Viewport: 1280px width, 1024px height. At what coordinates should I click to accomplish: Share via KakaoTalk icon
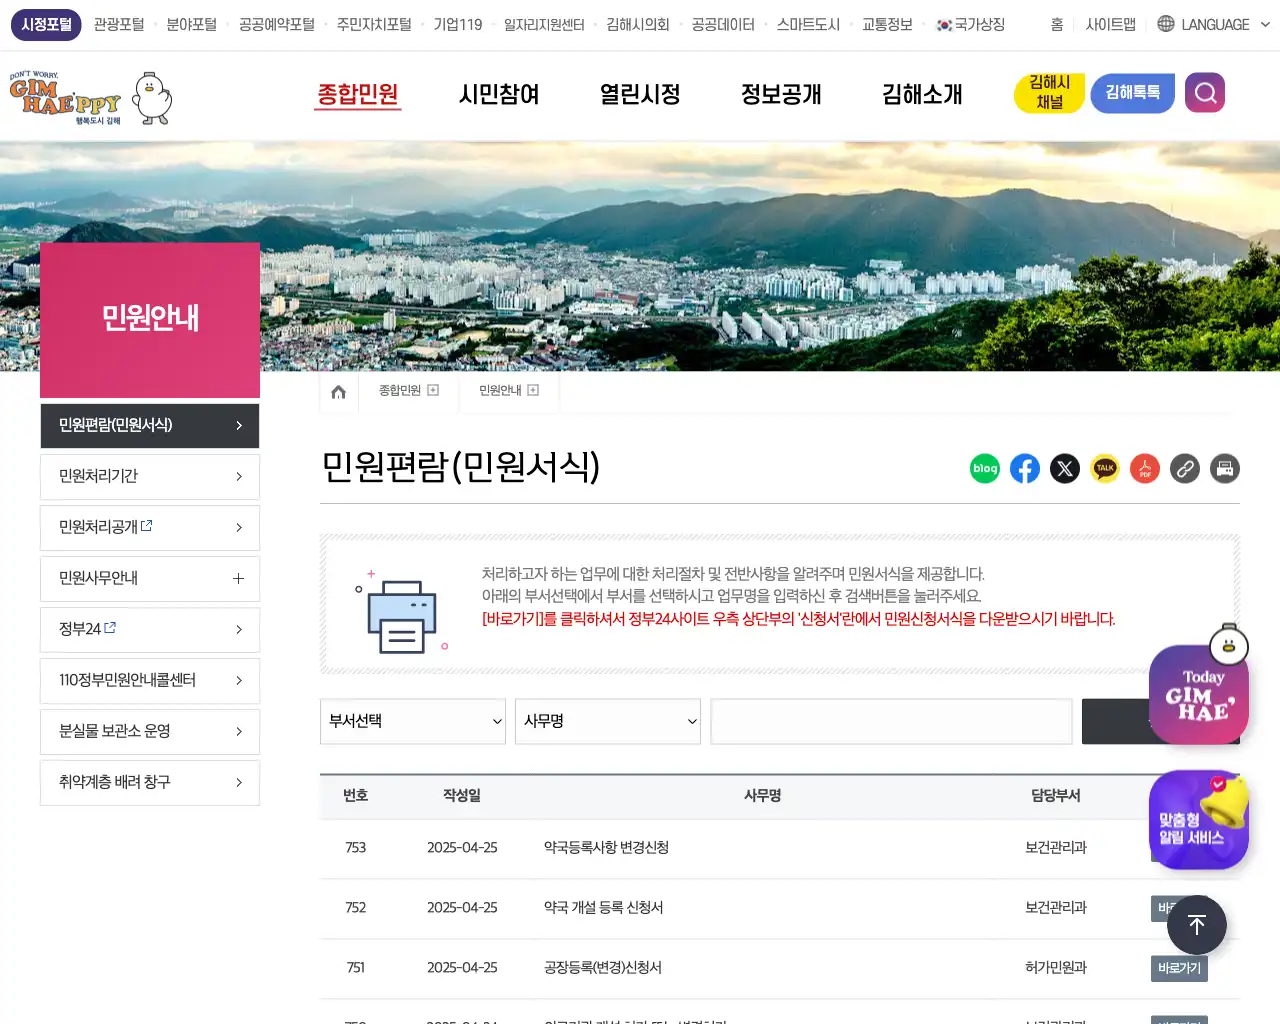[x=1105, y=469]
